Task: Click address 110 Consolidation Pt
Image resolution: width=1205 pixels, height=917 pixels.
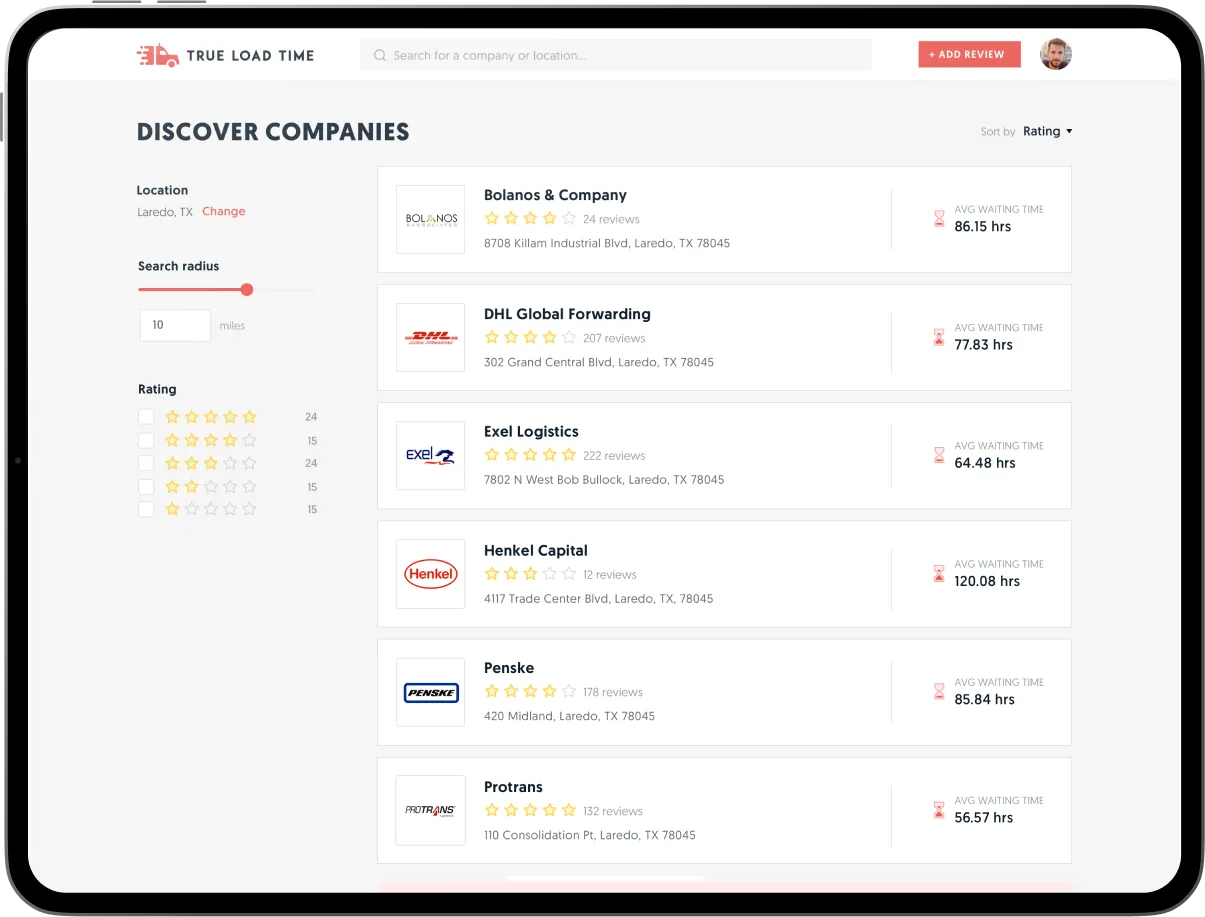Action: pos(590,835)
